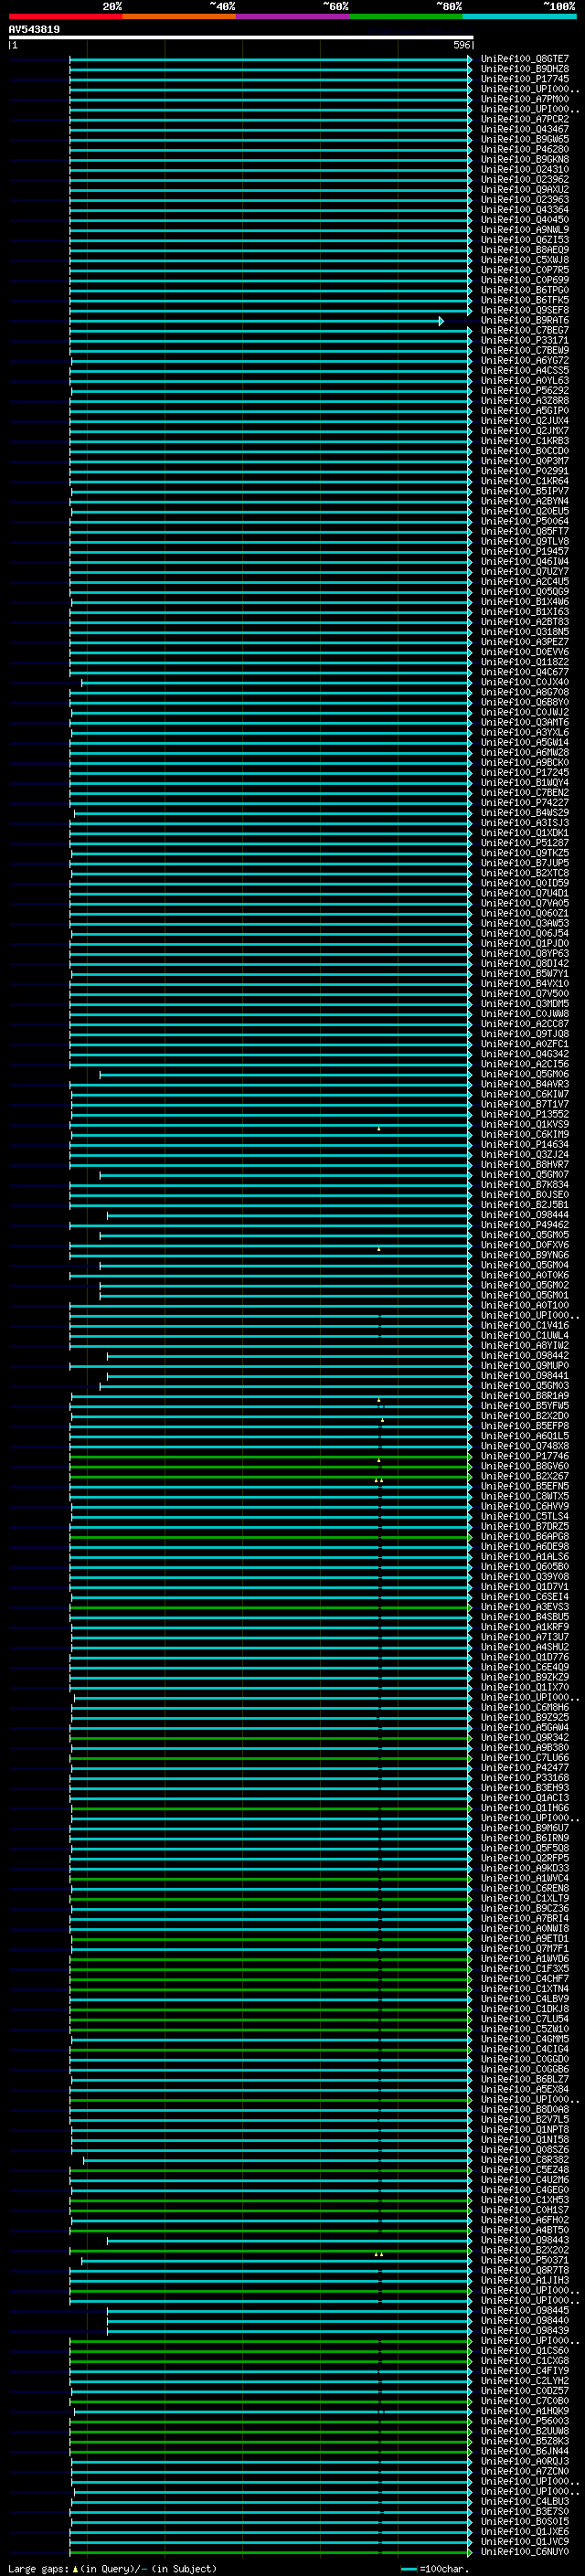Open hit UniRef100_A4BT50
The width and height of the screenshot is (585, 2576).
(x=525, y=2230)
